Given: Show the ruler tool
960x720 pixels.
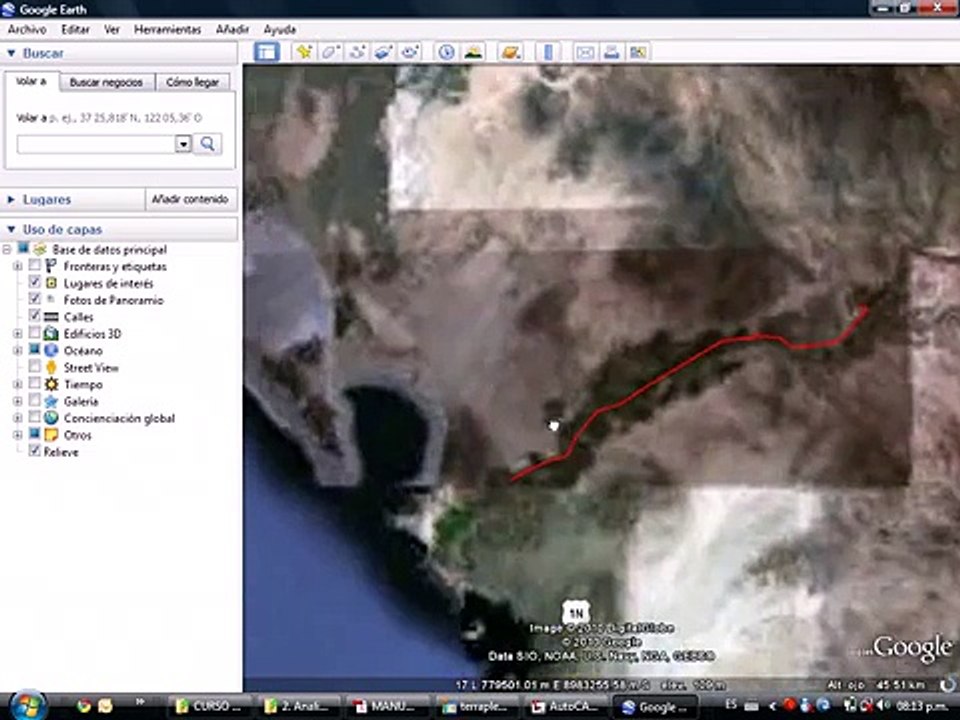Looking at the screenshot, I should point(548,52).
